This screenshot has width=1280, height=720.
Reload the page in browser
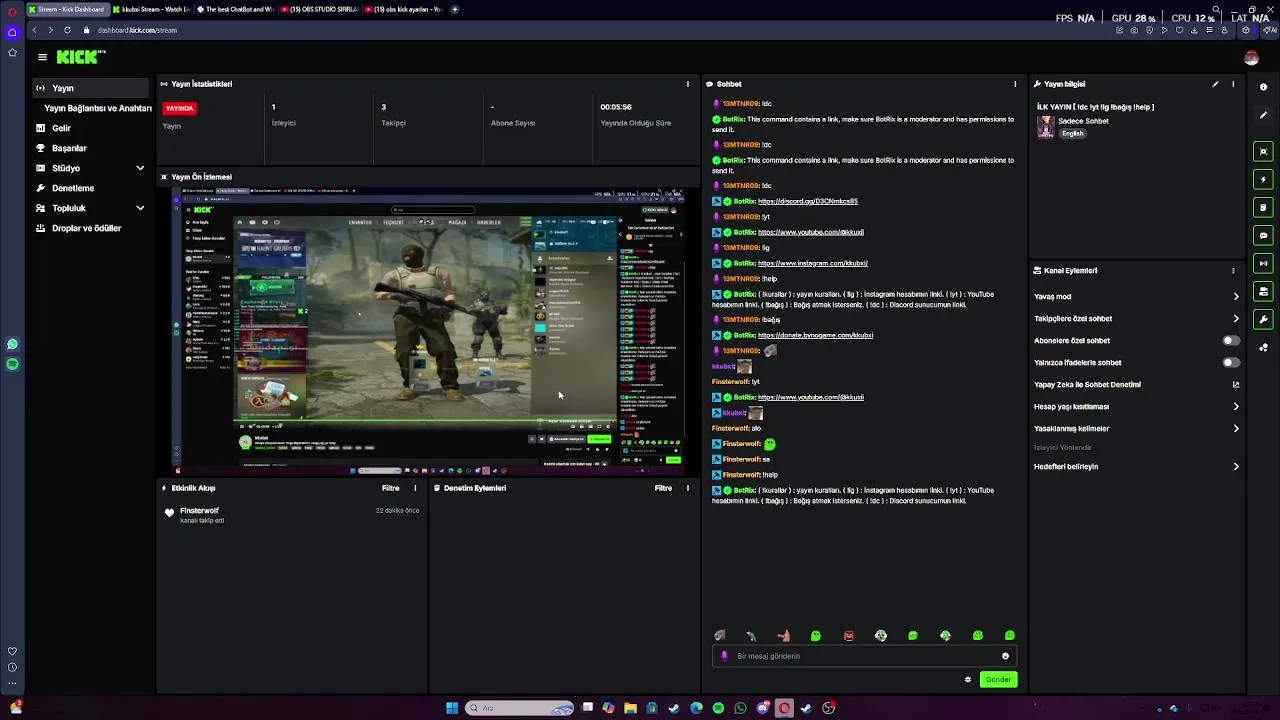click(67, 30)
